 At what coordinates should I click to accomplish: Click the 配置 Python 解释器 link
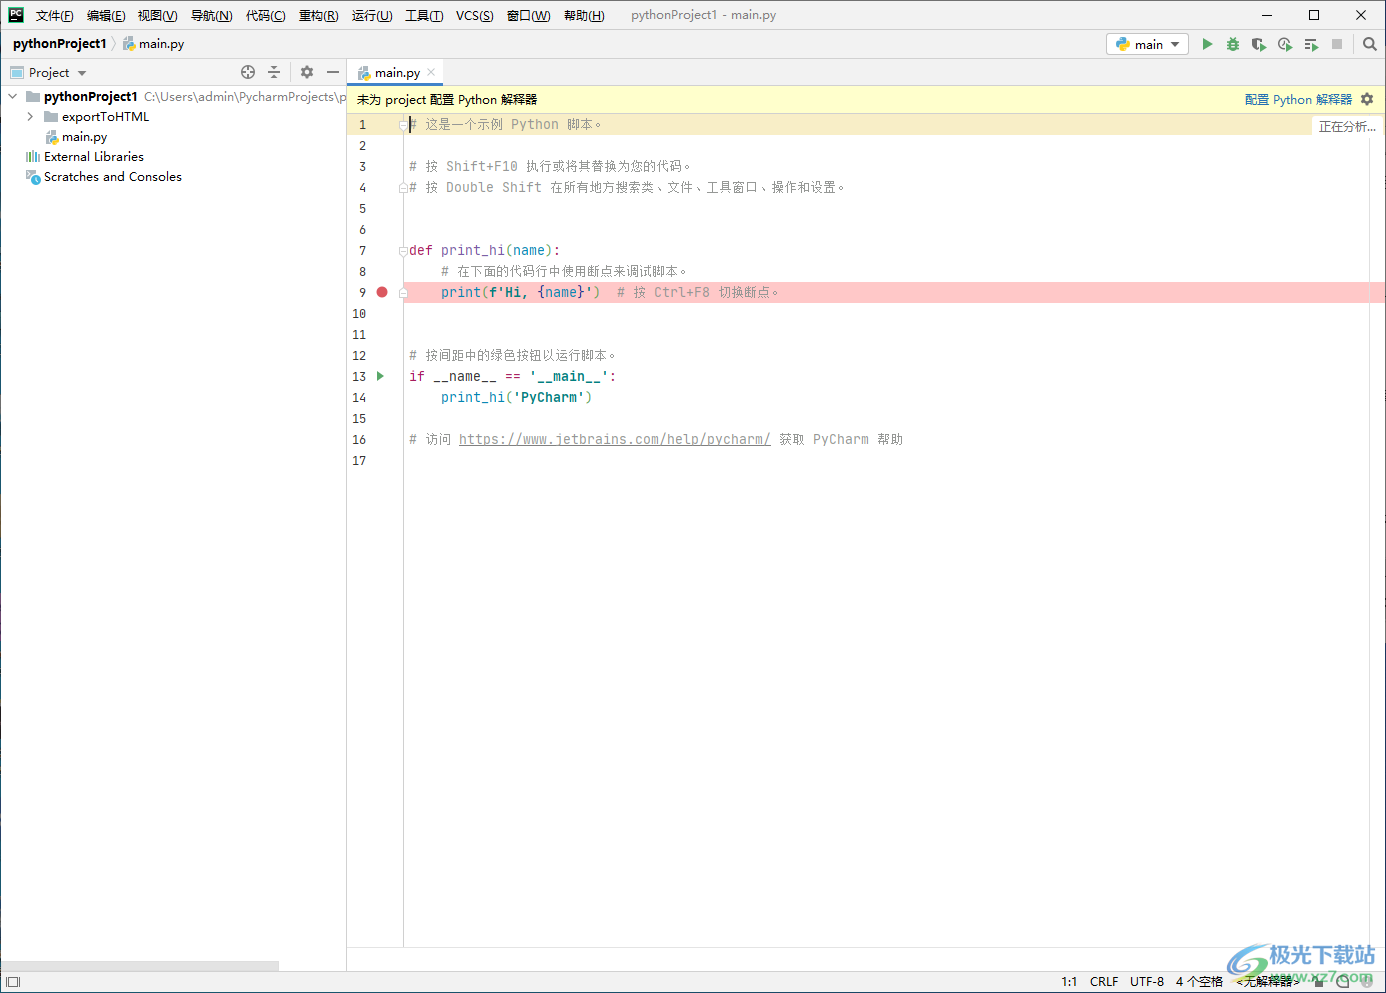point(1298,99)
